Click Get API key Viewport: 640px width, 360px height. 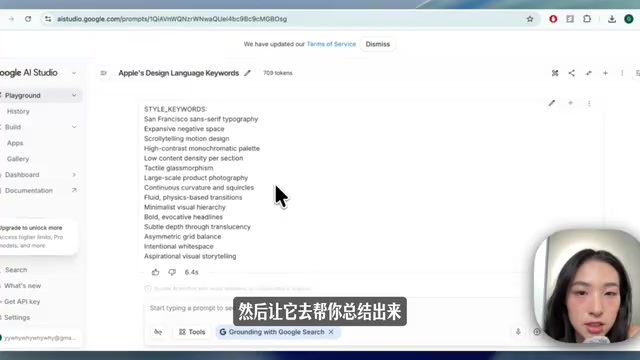point(22,302)
